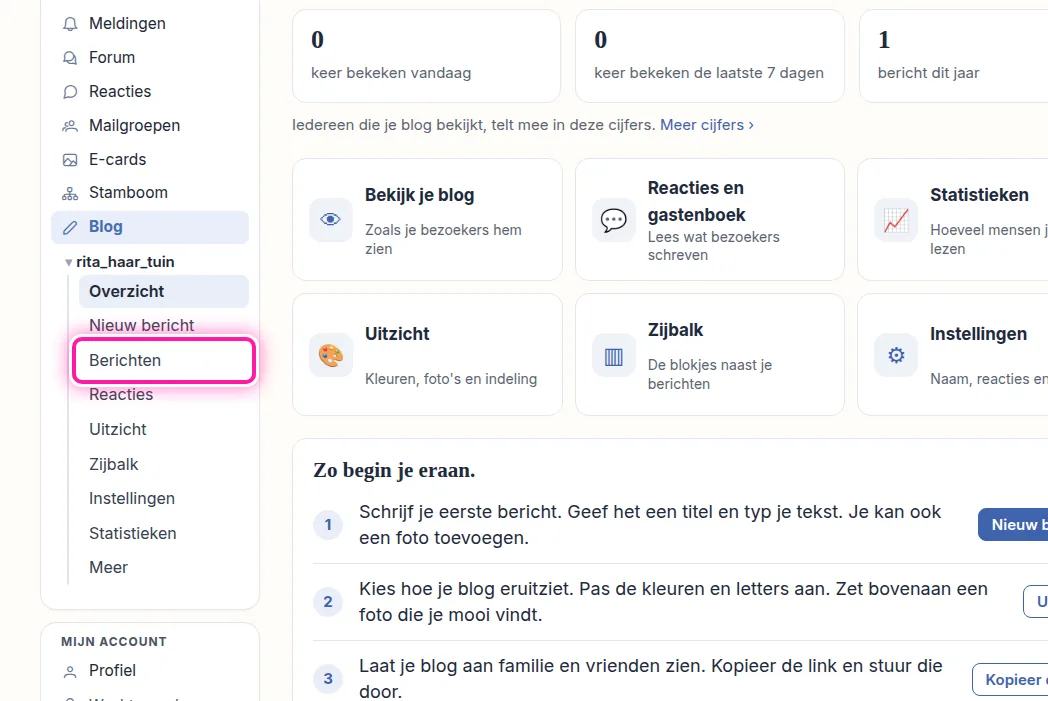Open the Zijbalk card title
This screenshot has height=701, width=1048.
point(675,330)
